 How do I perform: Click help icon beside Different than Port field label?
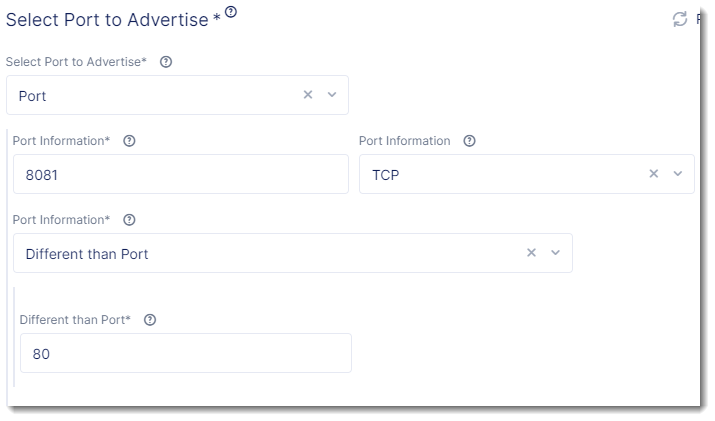(150, 320)
